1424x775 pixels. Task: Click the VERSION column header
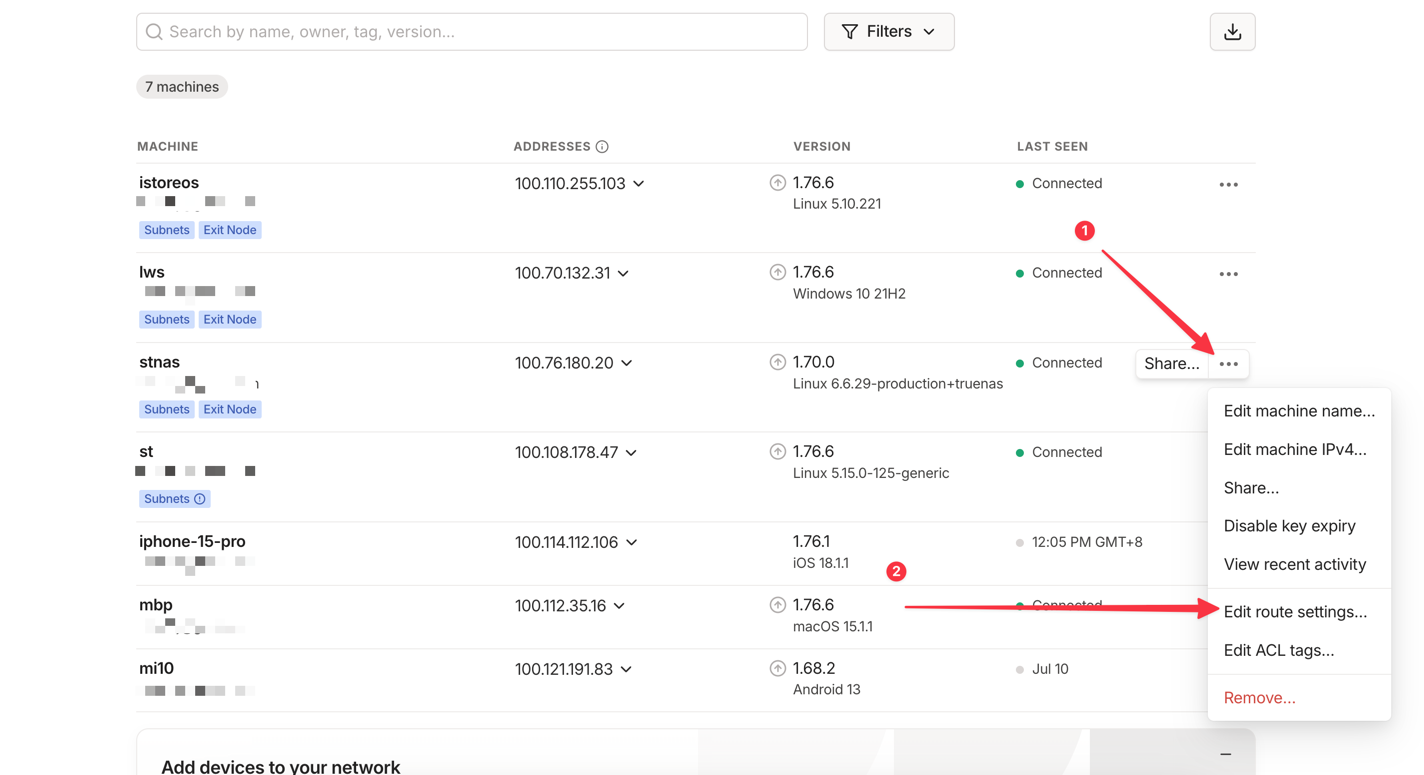coord(822,147)
